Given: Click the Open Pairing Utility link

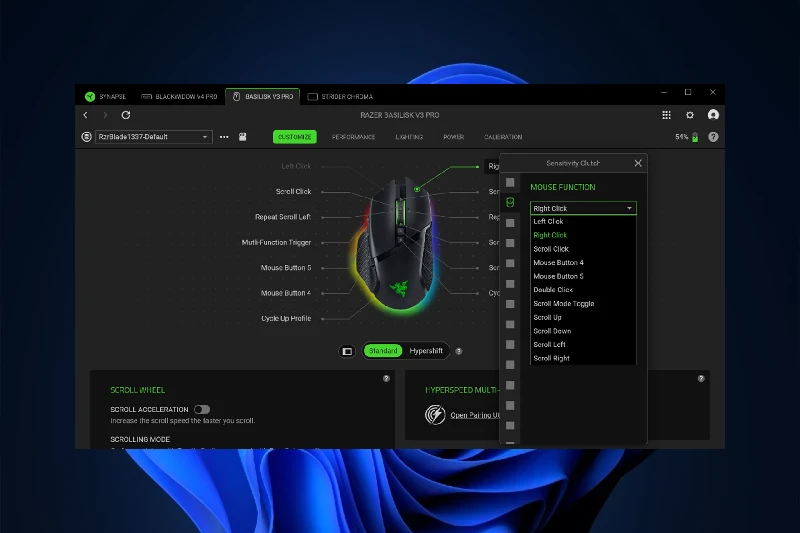Looking at the screenshot, I should (x=474, y=414).
